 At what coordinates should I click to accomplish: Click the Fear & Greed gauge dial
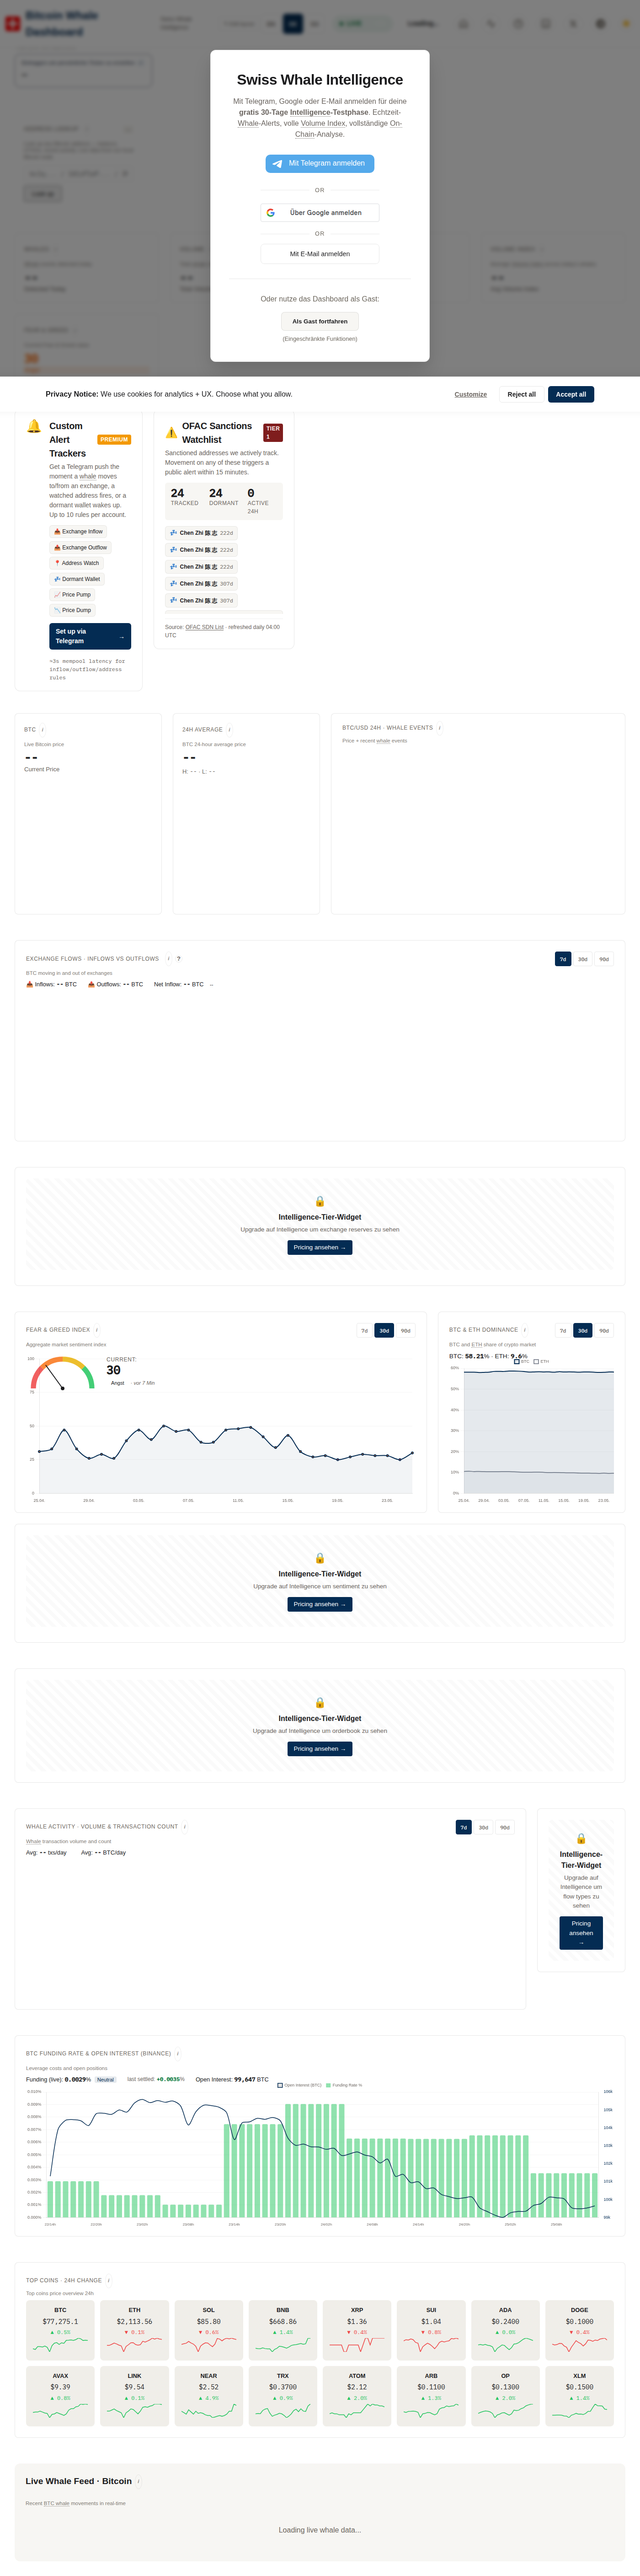point(62,1373)
